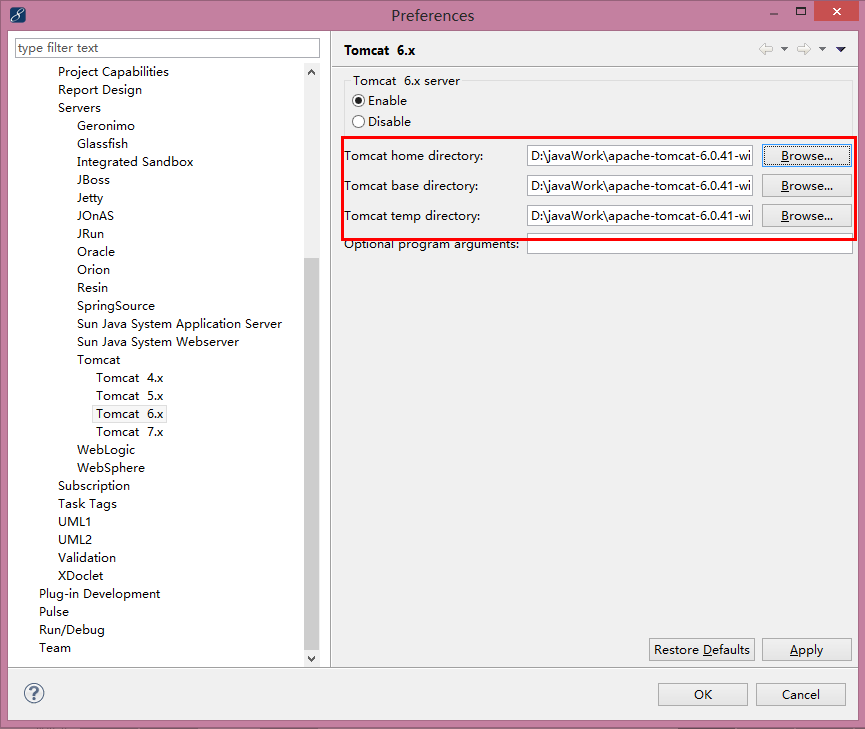The width and height of the screenshot is (865, 729).
Task: Confirm preferences with OK
Action: click(x=703, y=694)
